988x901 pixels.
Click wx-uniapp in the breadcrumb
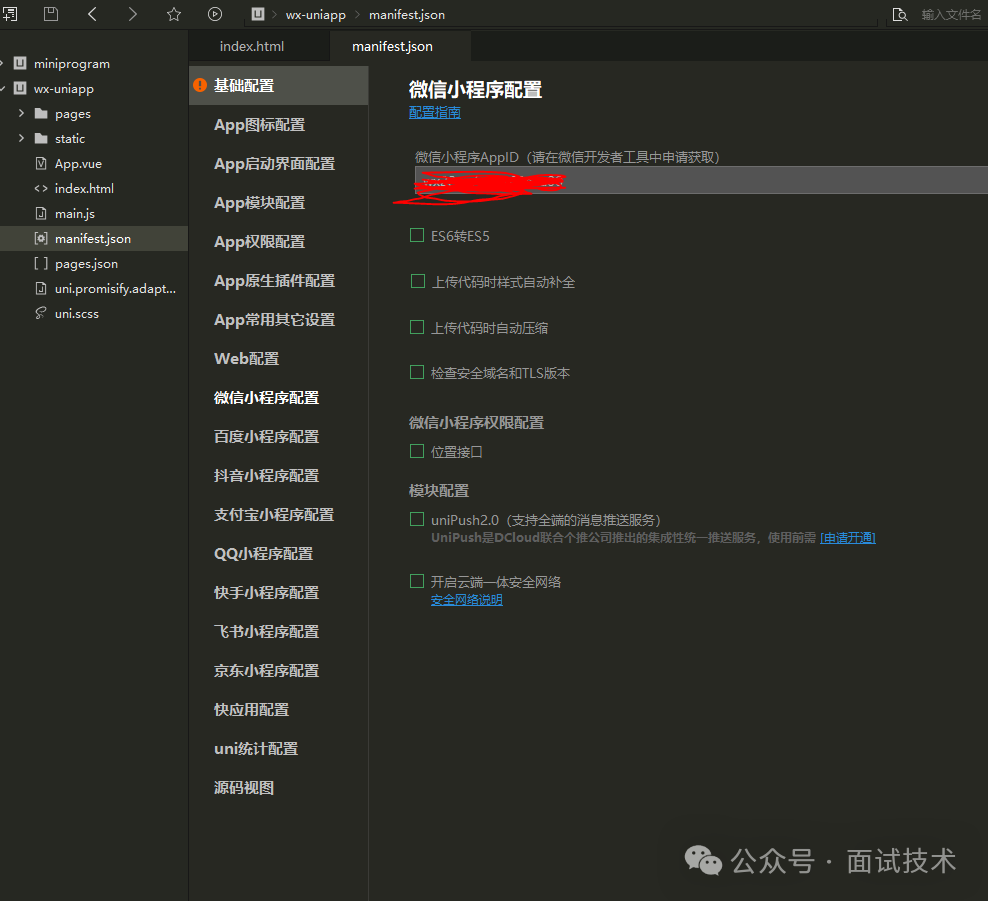pyautogui.click(x=316, y=14)
